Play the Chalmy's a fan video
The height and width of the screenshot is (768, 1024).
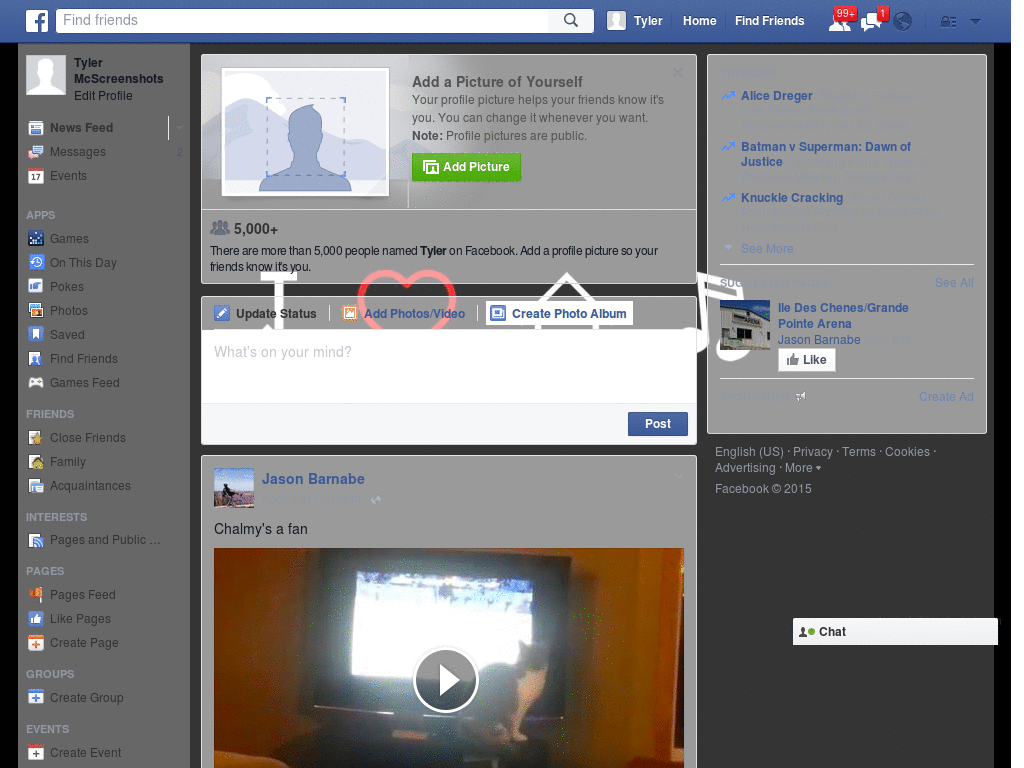pyautogui.click(x=446, y=680)
